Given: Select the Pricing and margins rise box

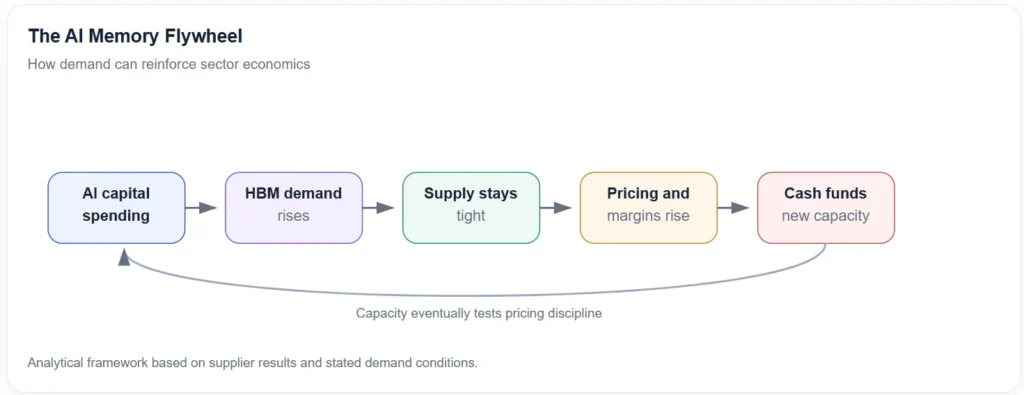Looking at the screenshot, I should (x=648, y=208).
